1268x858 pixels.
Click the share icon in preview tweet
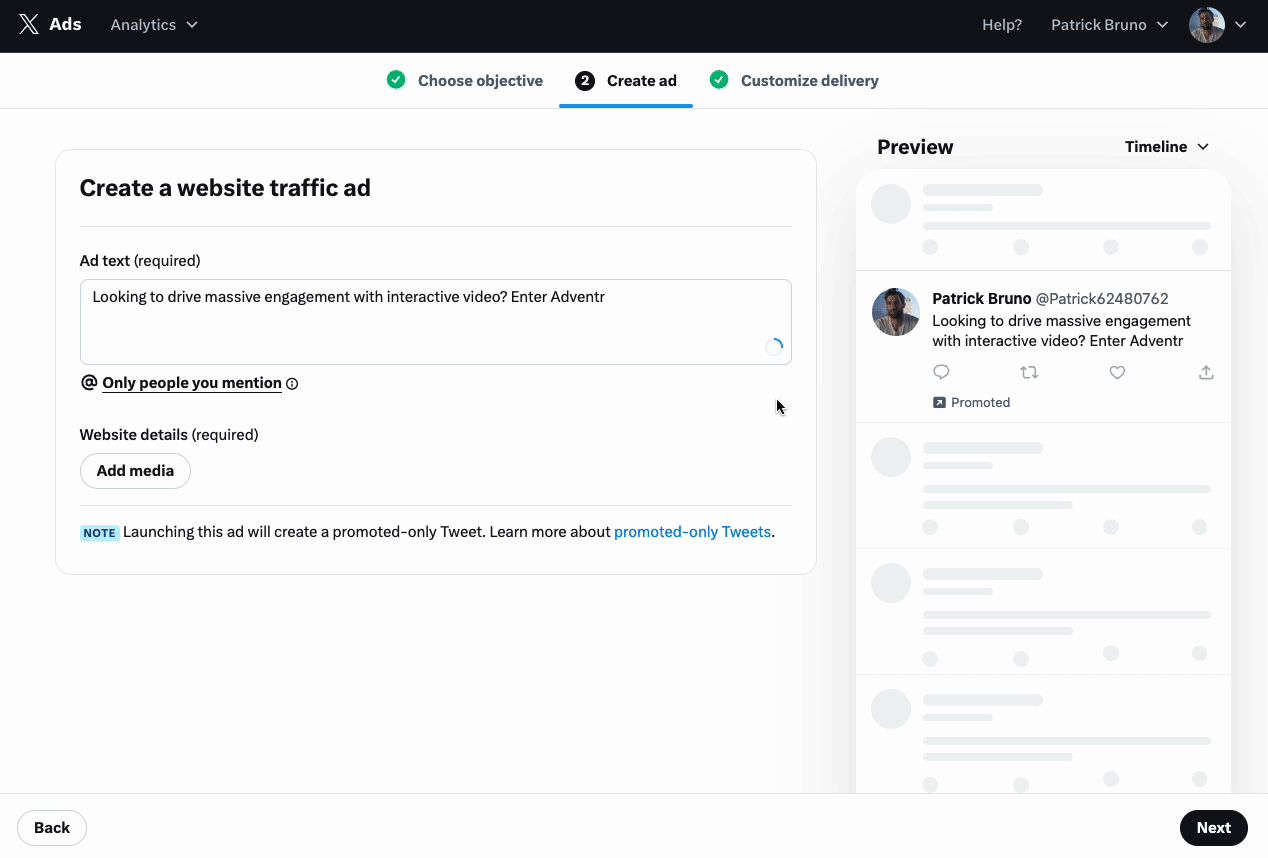click(x=1206, y=372)
